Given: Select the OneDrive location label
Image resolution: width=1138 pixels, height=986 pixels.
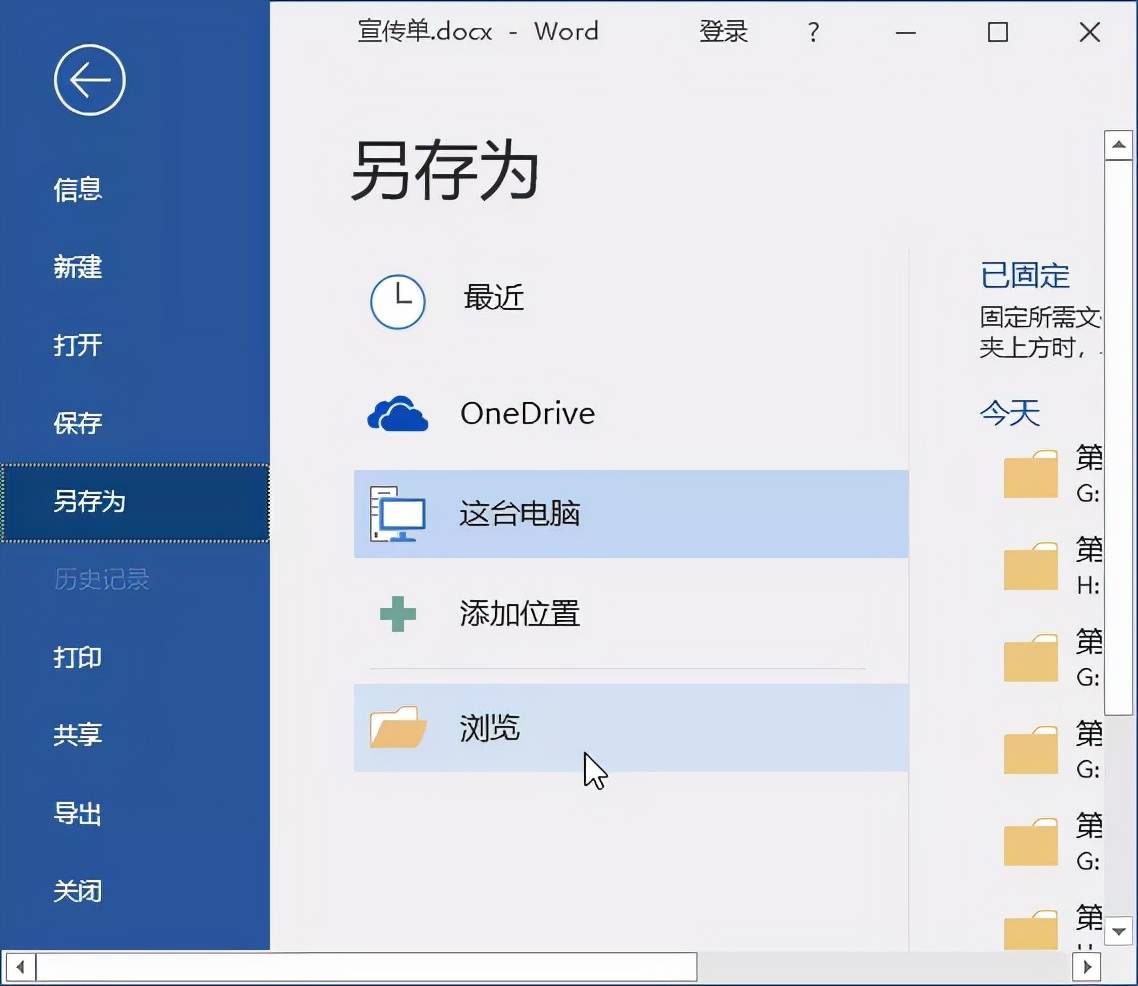Looking at the screenshot, I should coord(528,414).
